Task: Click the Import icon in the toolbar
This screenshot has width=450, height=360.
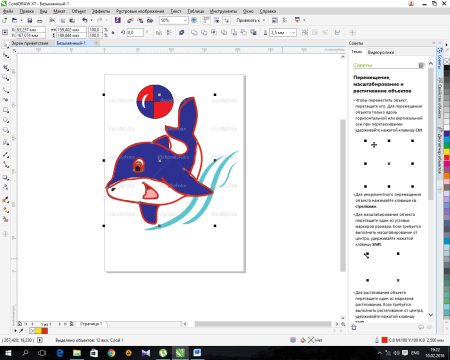Action: [130, 20]
